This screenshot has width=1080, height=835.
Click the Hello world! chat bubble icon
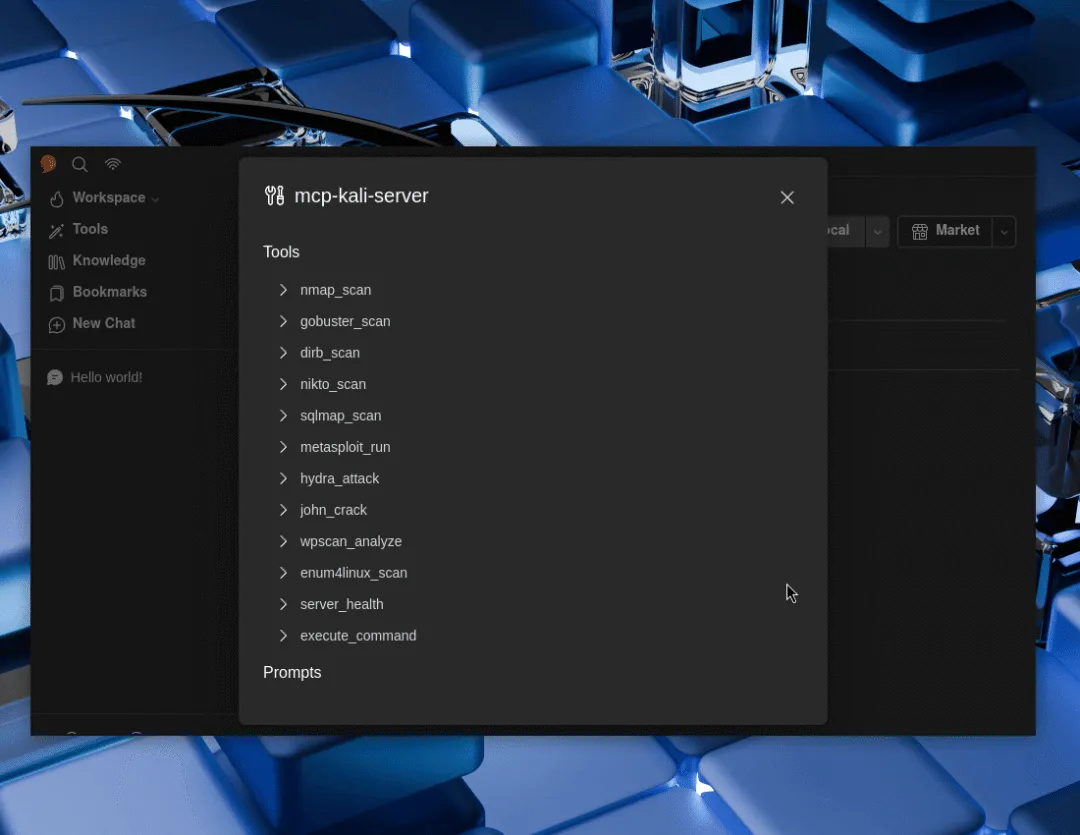54,378
